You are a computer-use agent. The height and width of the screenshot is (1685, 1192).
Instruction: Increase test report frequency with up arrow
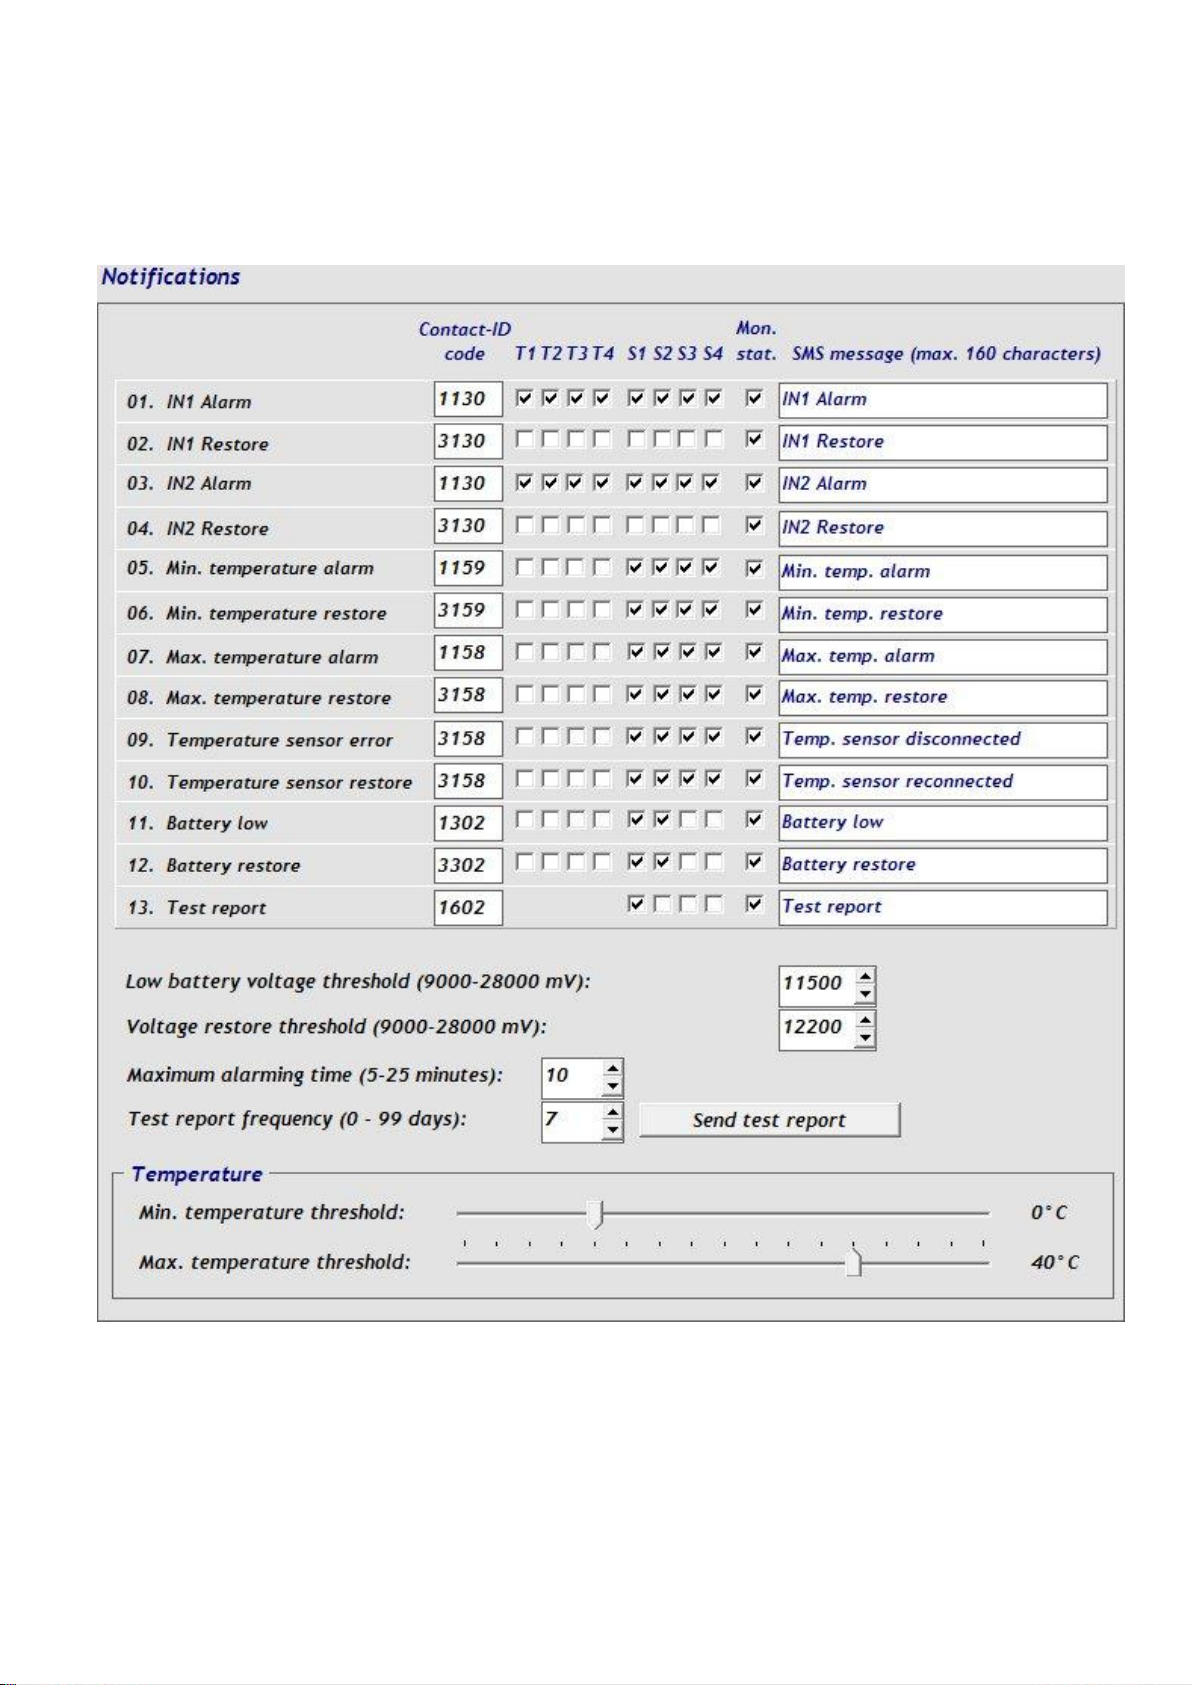[612, 1112]
